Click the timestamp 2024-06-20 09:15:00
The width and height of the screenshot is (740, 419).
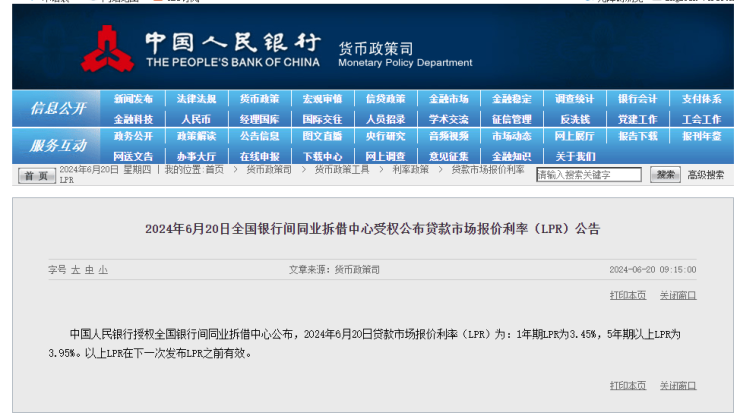[x=653, y=270]
